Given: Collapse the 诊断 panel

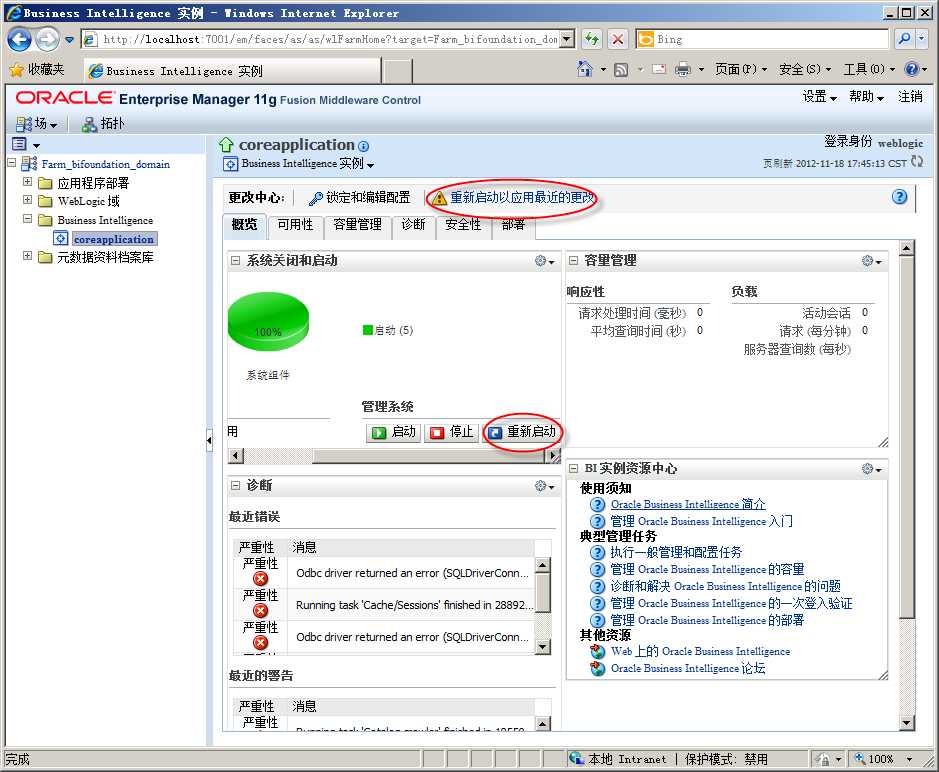Looking at the screenshot, I should [235, 486].
